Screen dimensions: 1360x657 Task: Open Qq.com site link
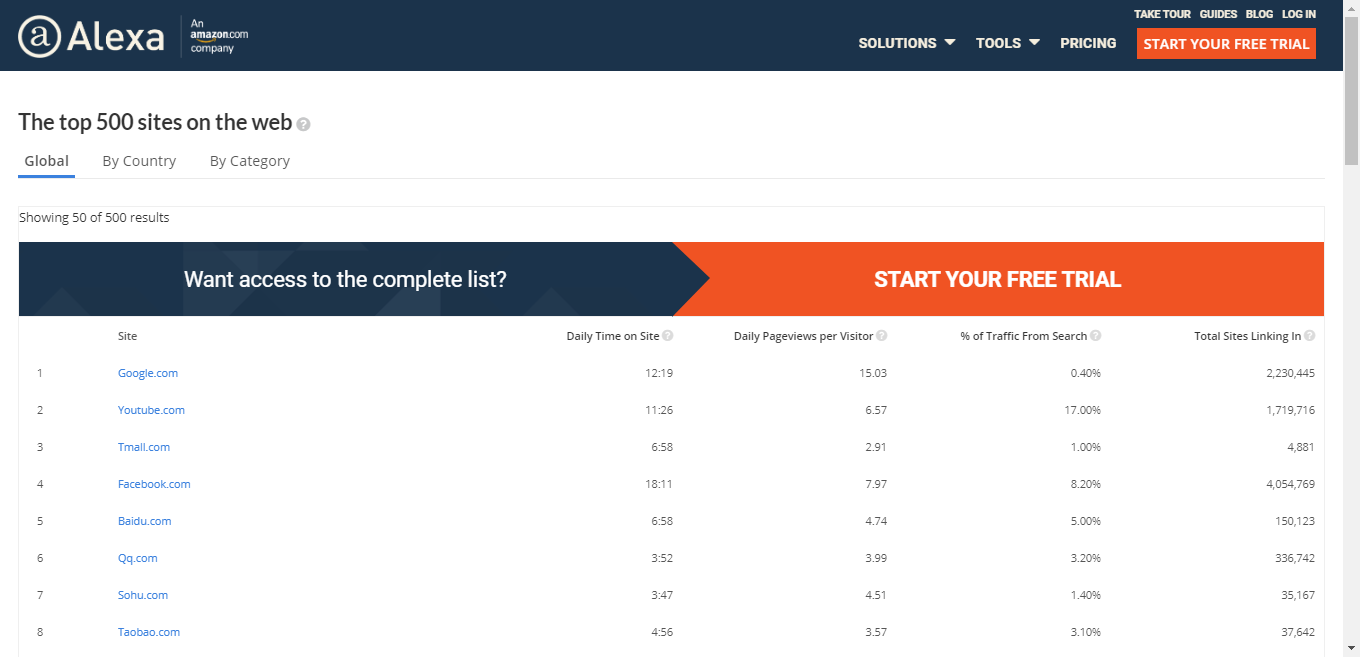coord(138,558)
